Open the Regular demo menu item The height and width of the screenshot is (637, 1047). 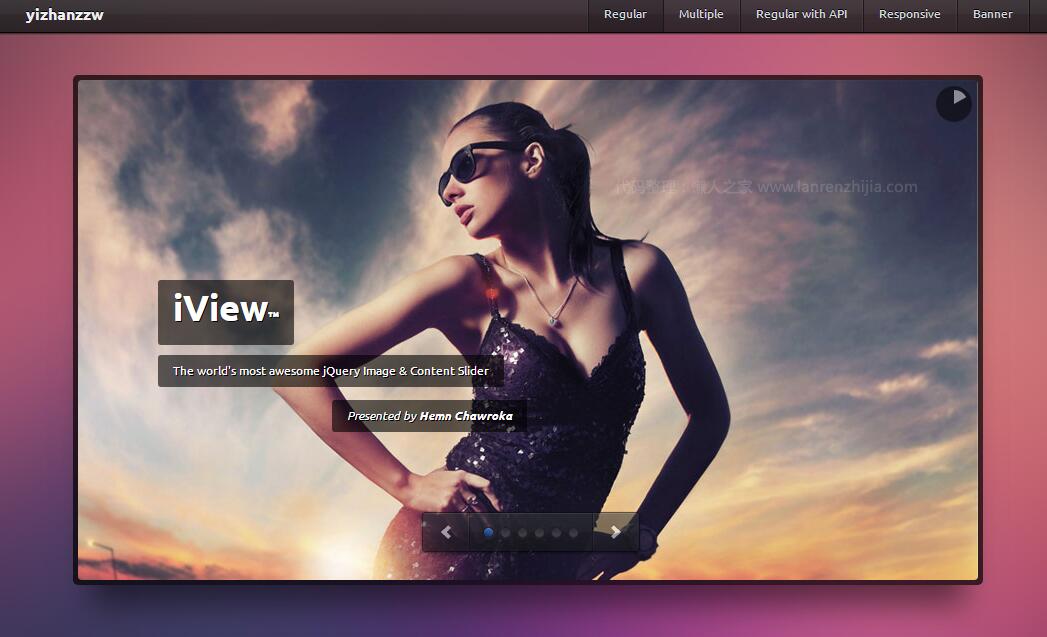pyautogui.click(x=625, y=15)
